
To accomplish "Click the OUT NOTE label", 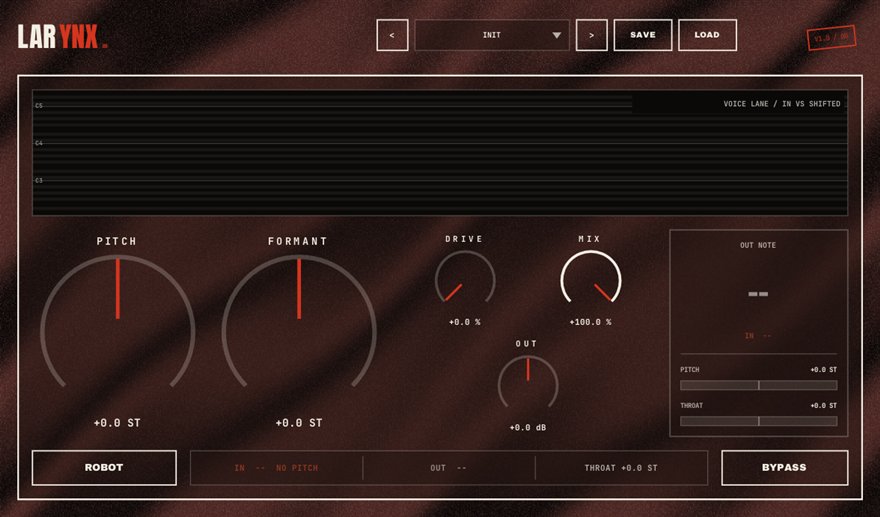I will coord(758,245).
